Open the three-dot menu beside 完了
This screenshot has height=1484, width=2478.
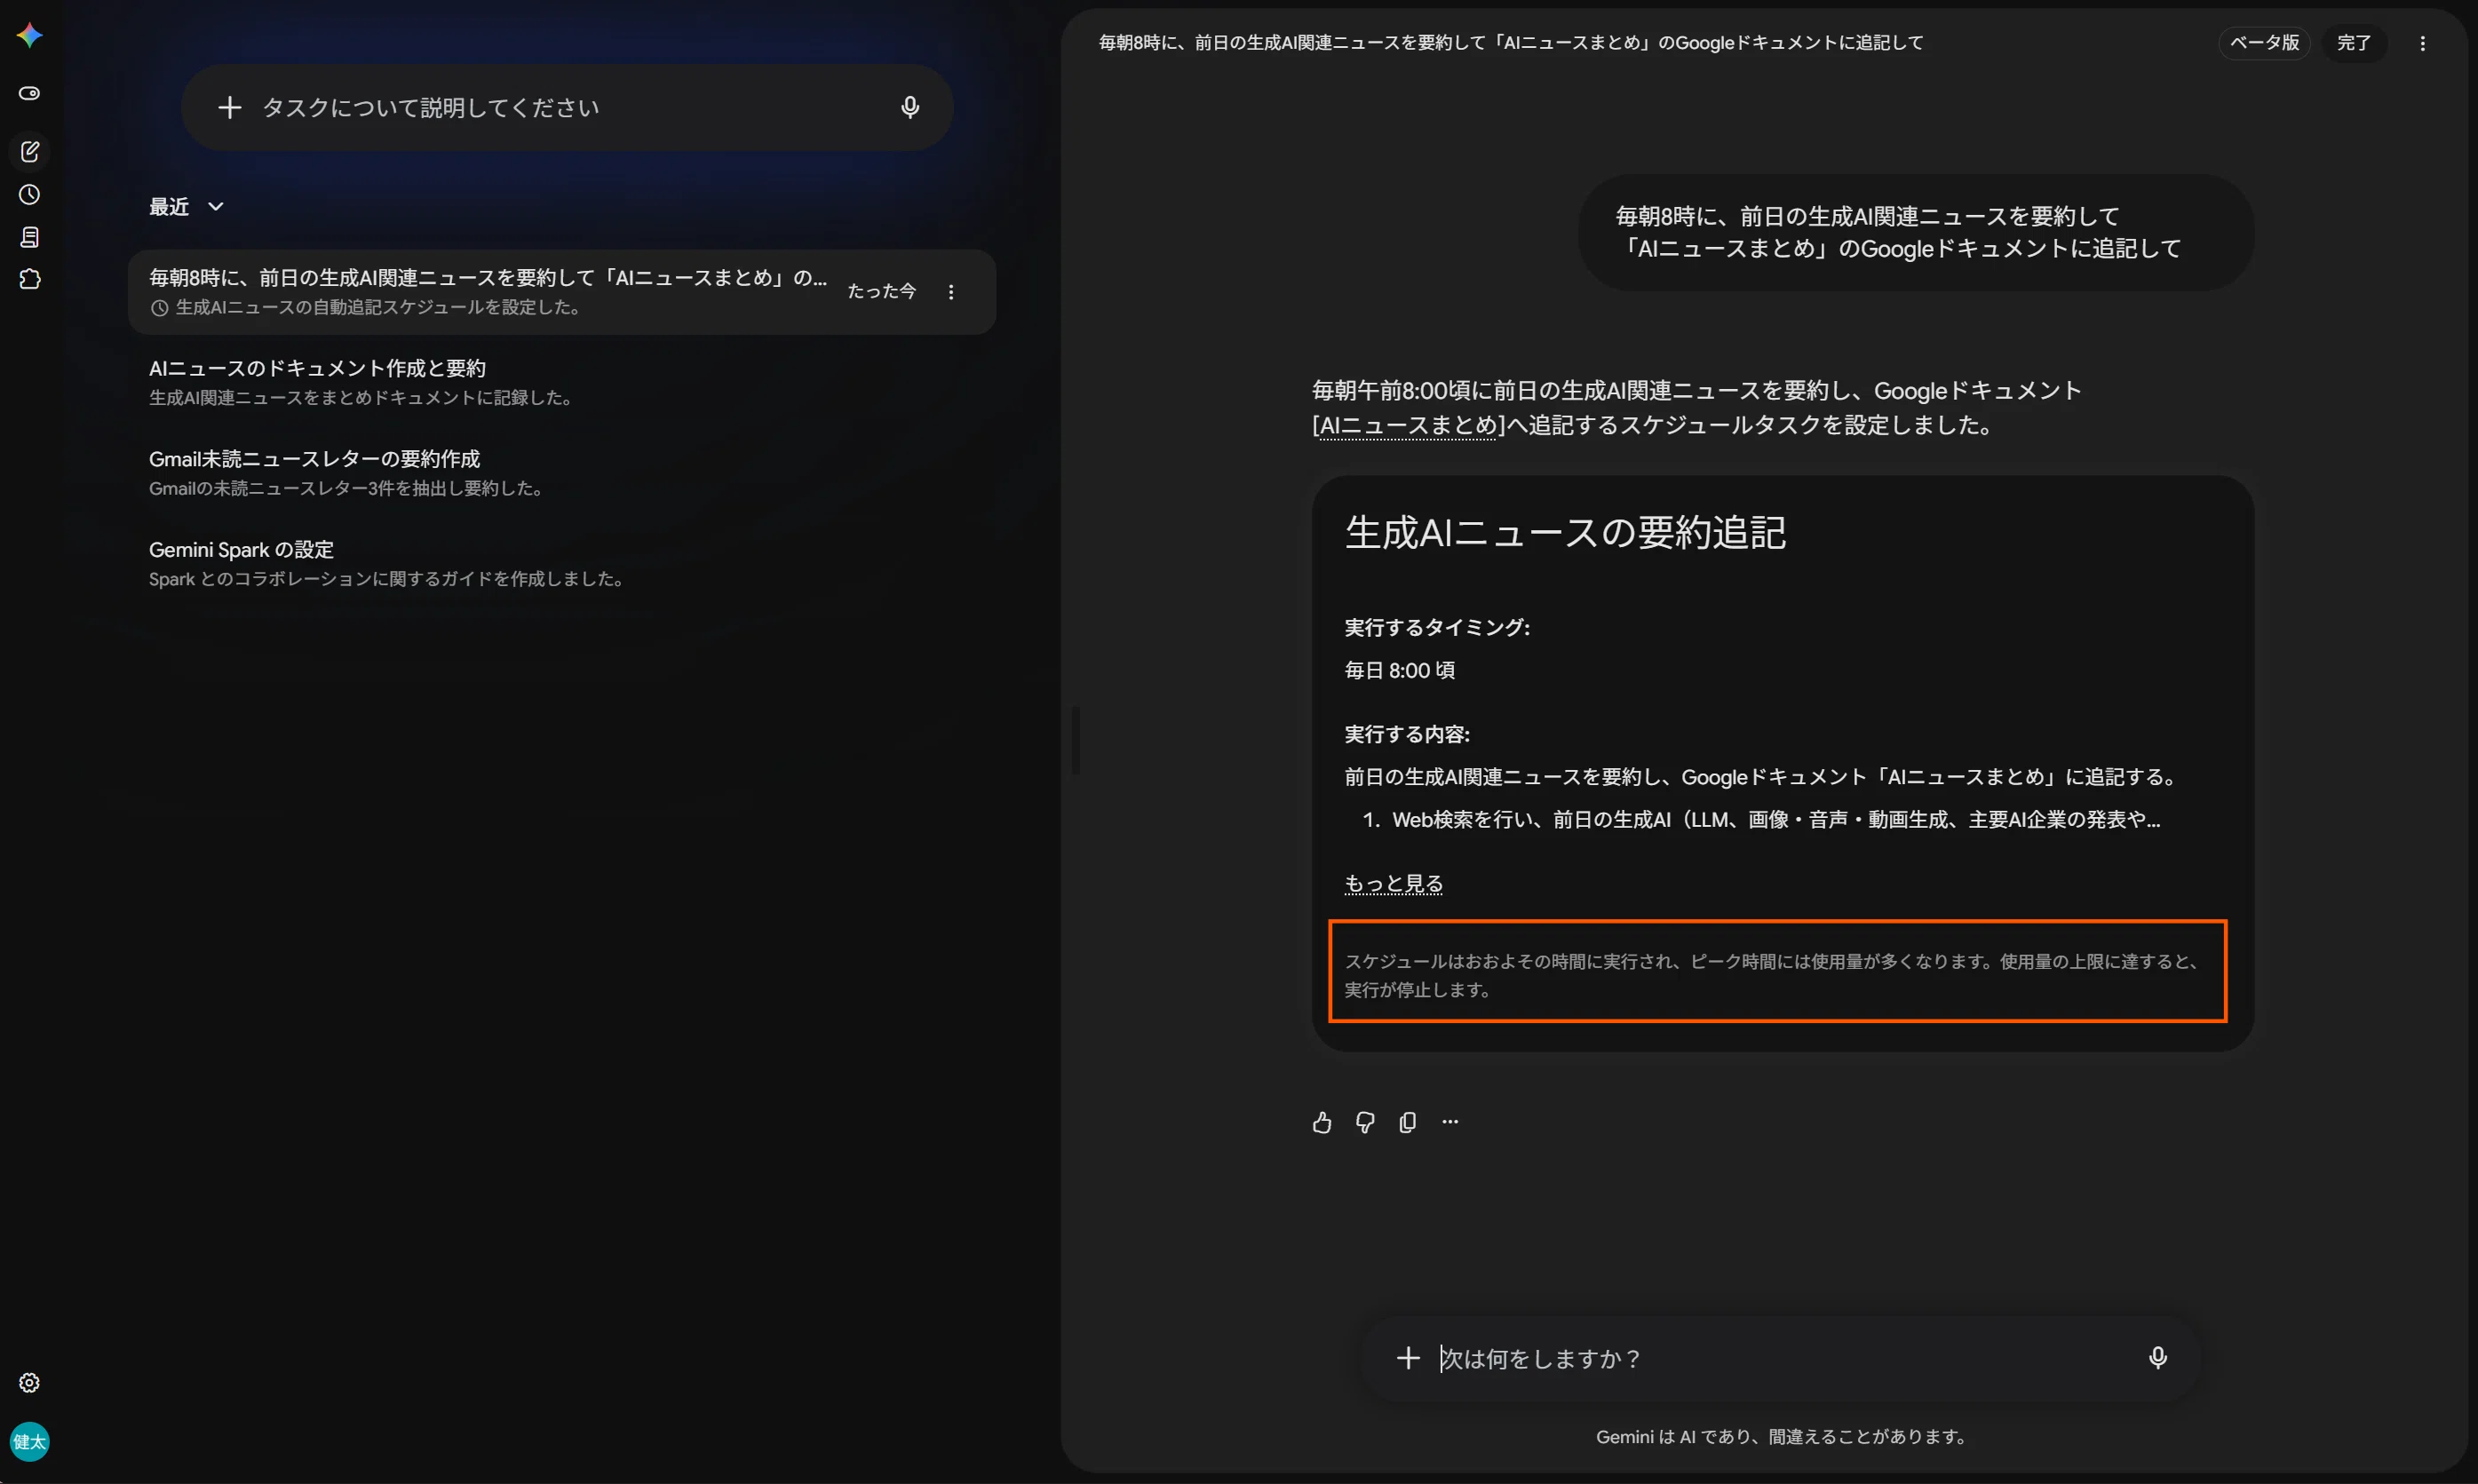(2421, 43)
